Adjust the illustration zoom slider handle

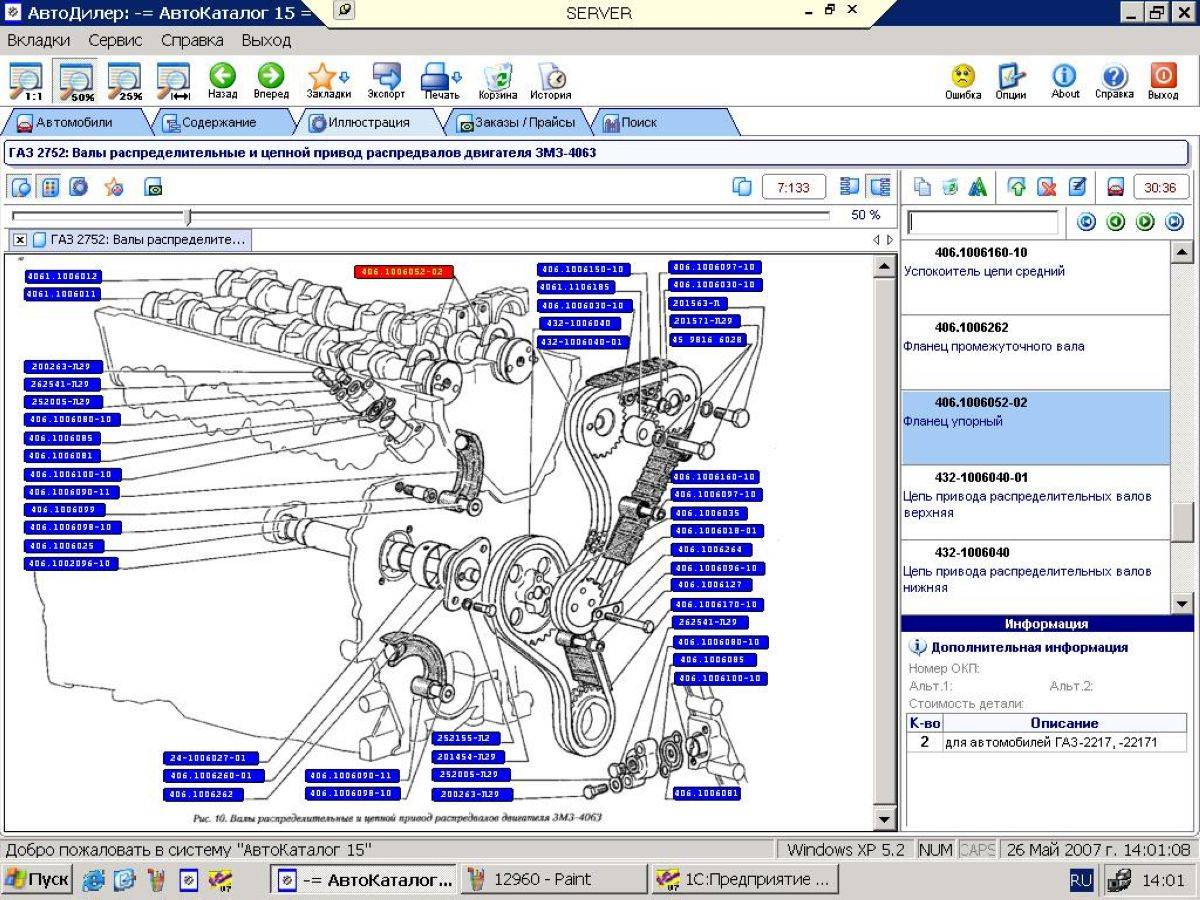(x=188, y=216)
